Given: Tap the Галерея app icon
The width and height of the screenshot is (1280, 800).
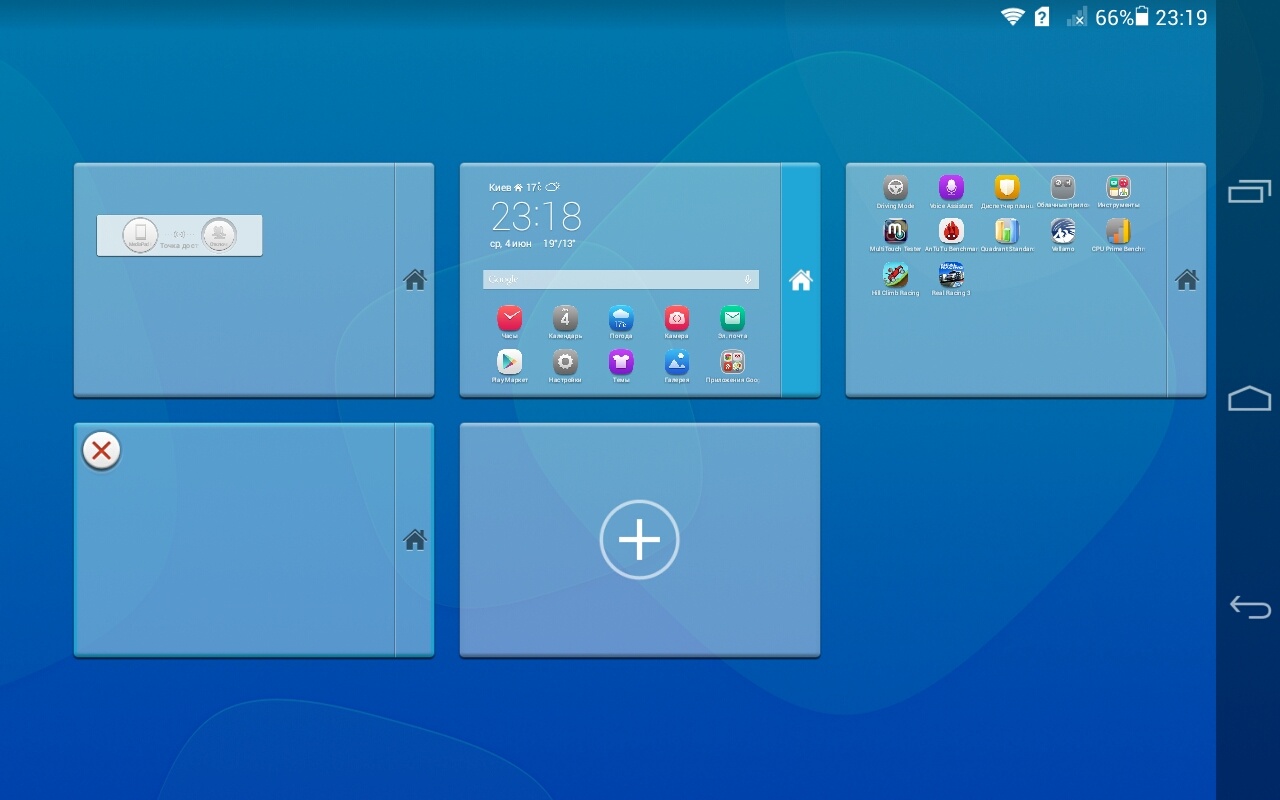Looking at the screenshot, I should (x=677, y=362).
